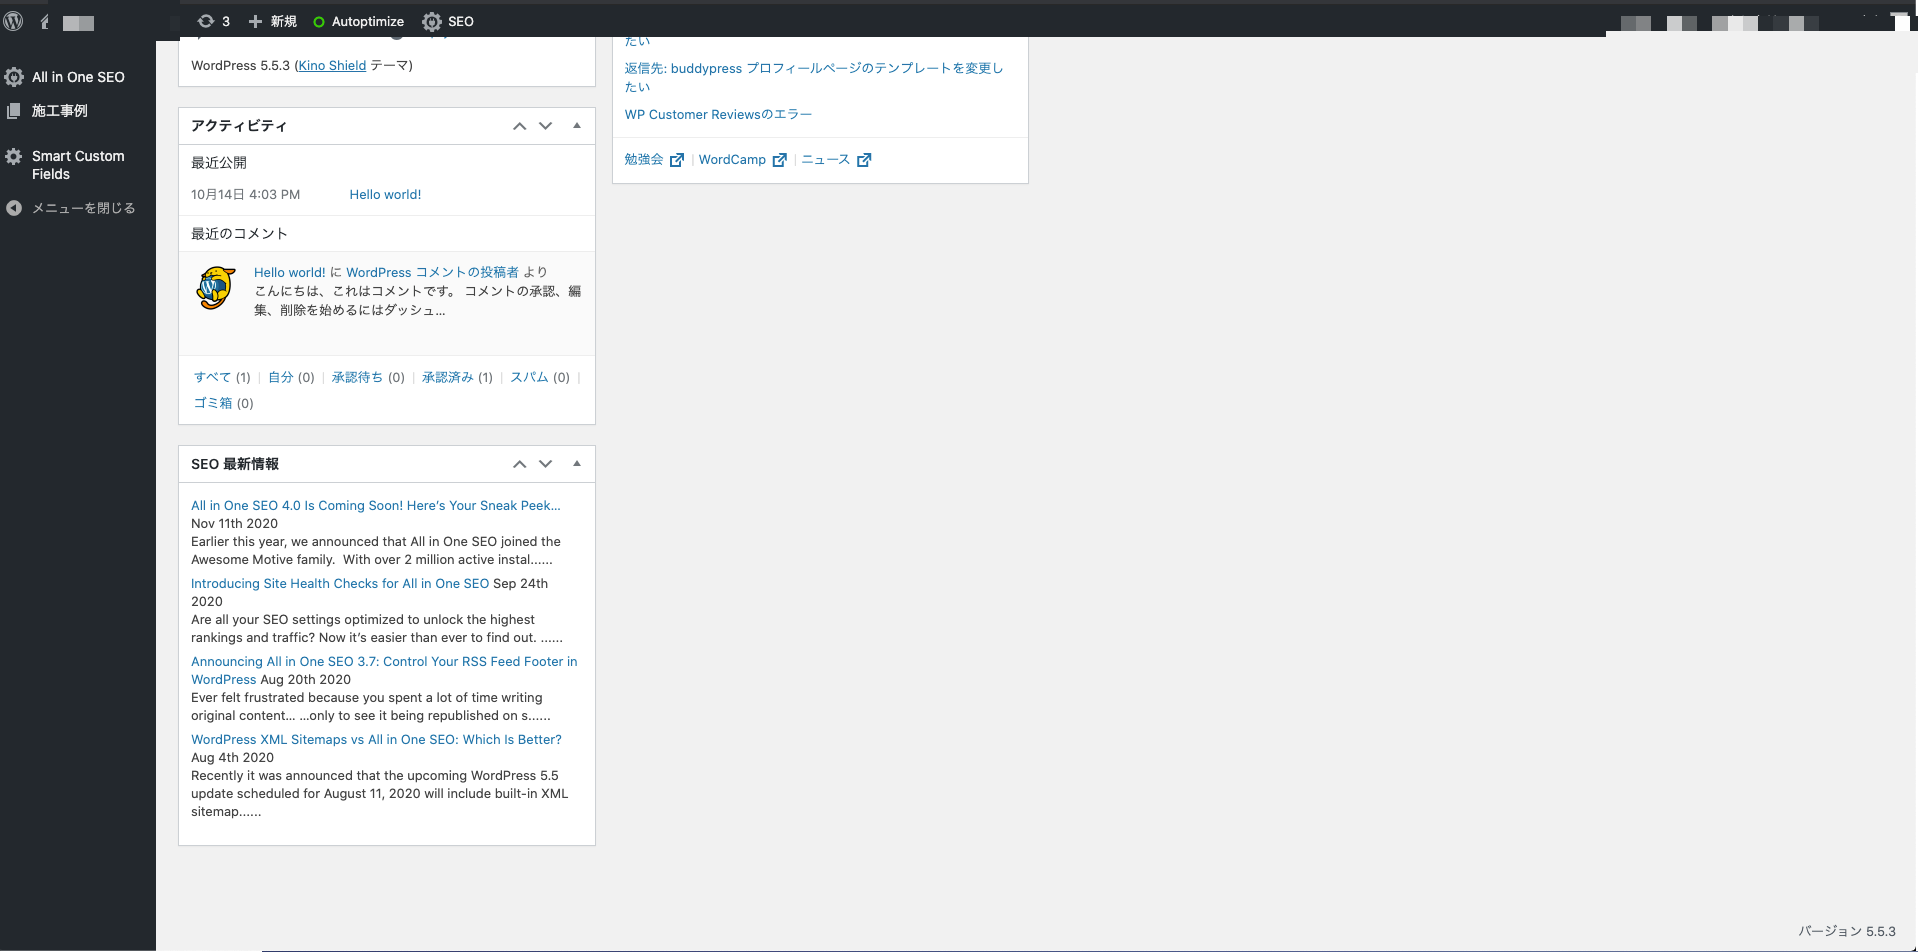The height and width of the screenshot is (952, 1918).
Task: Open the WordCamp link
Action: (x=732, y=160)
